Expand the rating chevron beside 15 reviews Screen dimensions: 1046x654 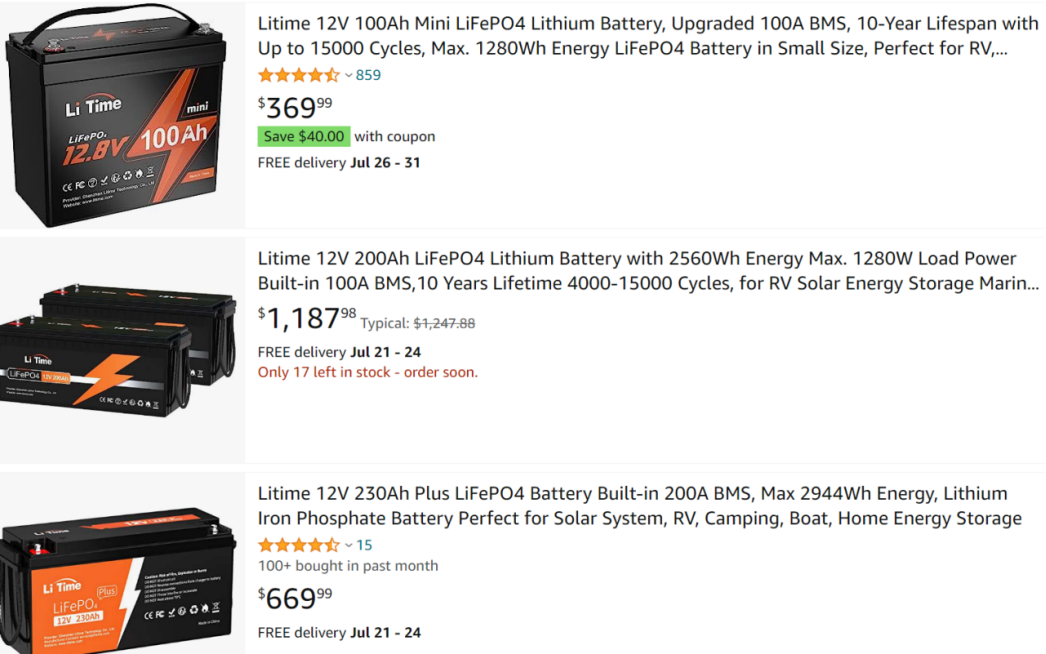[x=348, y=545]
